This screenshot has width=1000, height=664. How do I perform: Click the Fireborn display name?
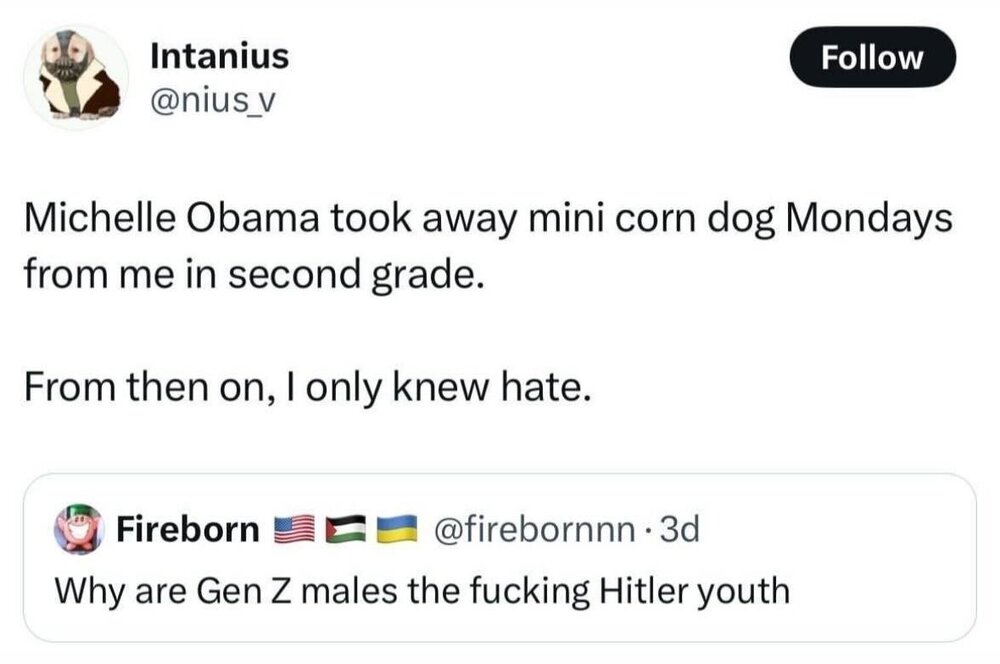point(188,529)
